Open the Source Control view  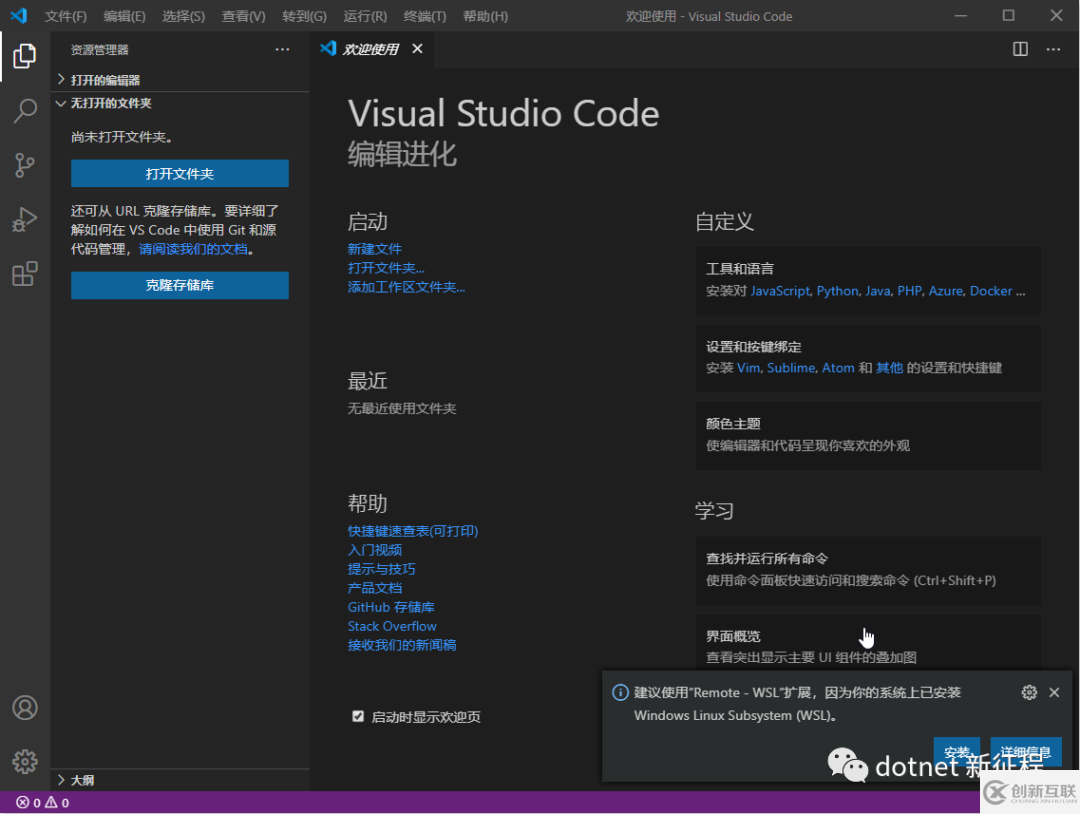[x=25, y=165]
